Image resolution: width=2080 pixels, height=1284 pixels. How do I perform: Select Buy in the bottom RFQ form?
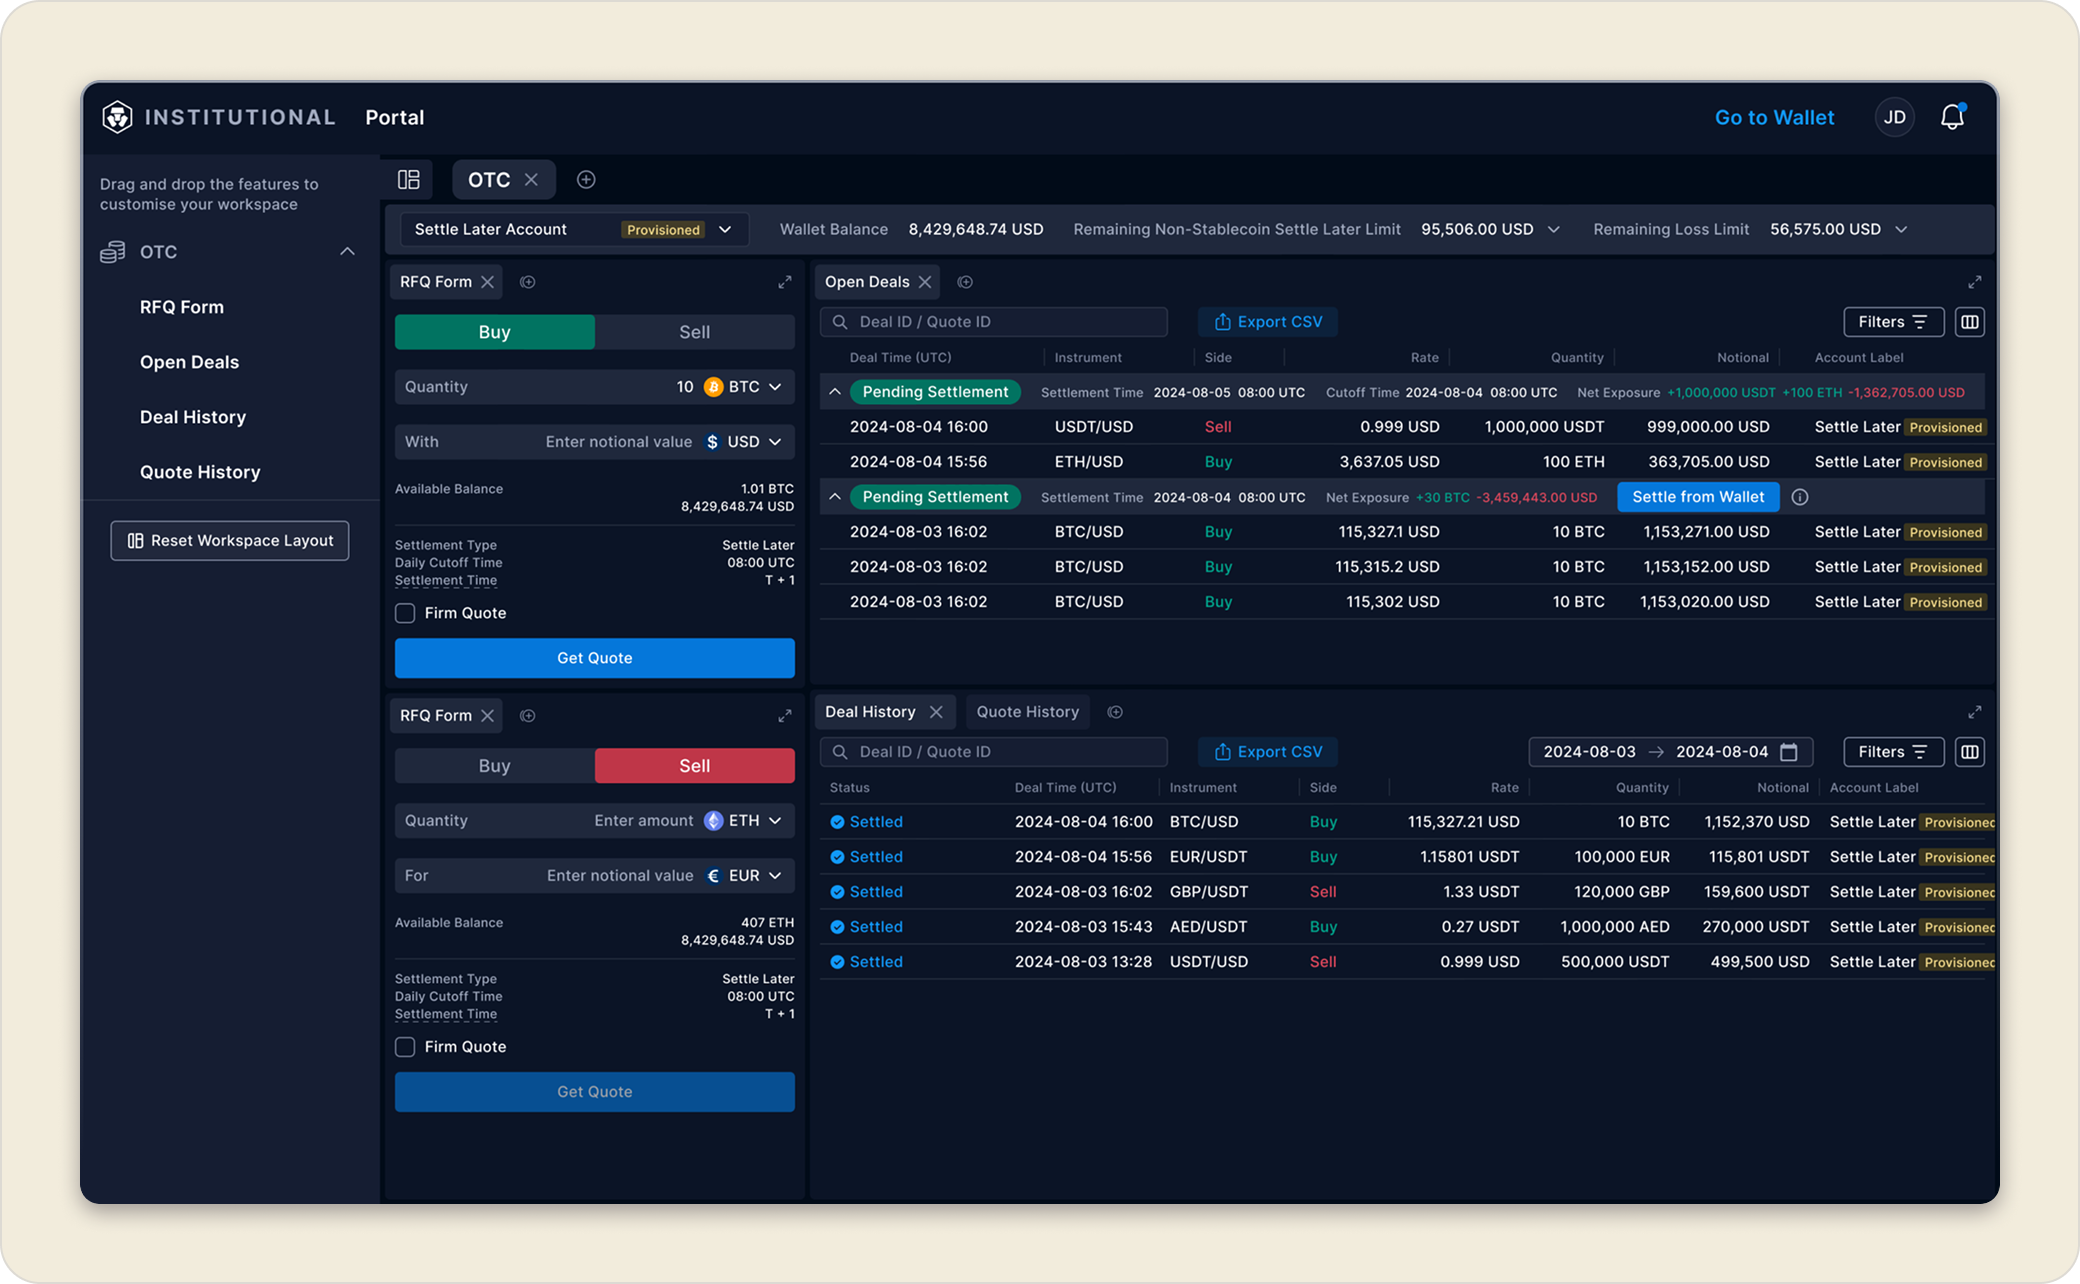pos(495,766)
